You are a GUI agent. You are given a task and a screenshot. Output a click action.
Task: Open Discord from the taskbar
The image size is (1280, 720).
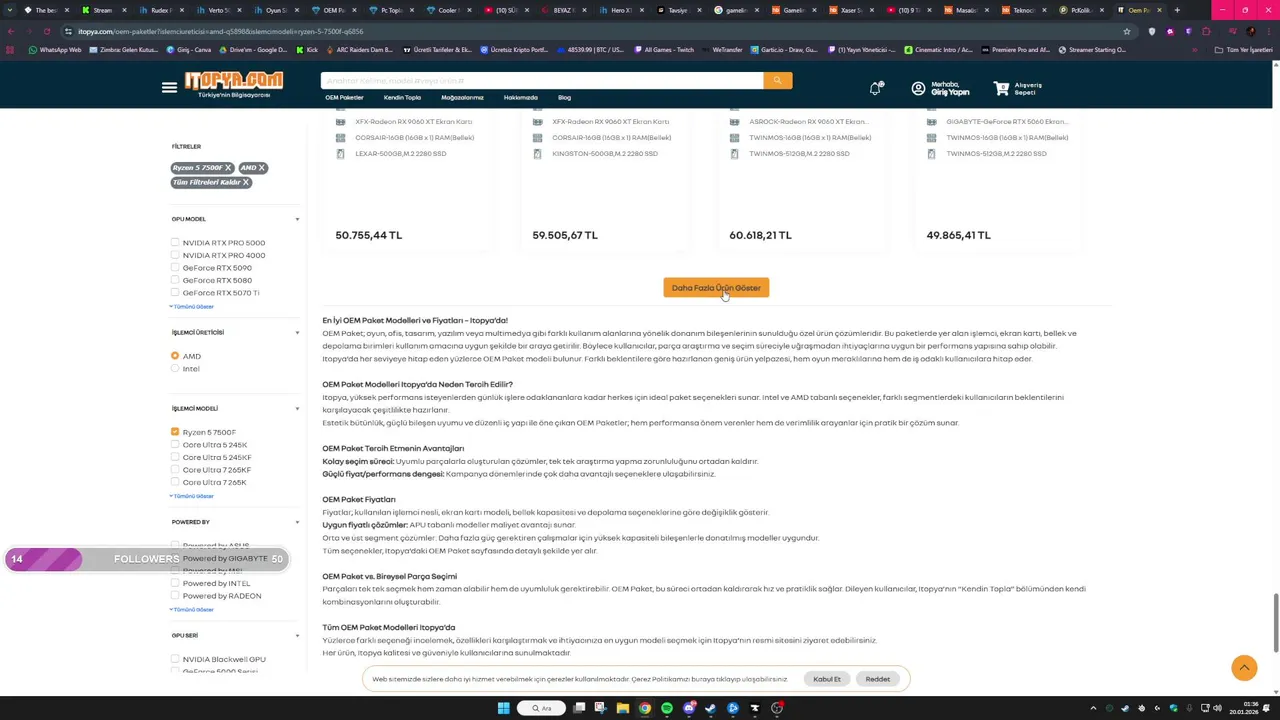(689, 708)
